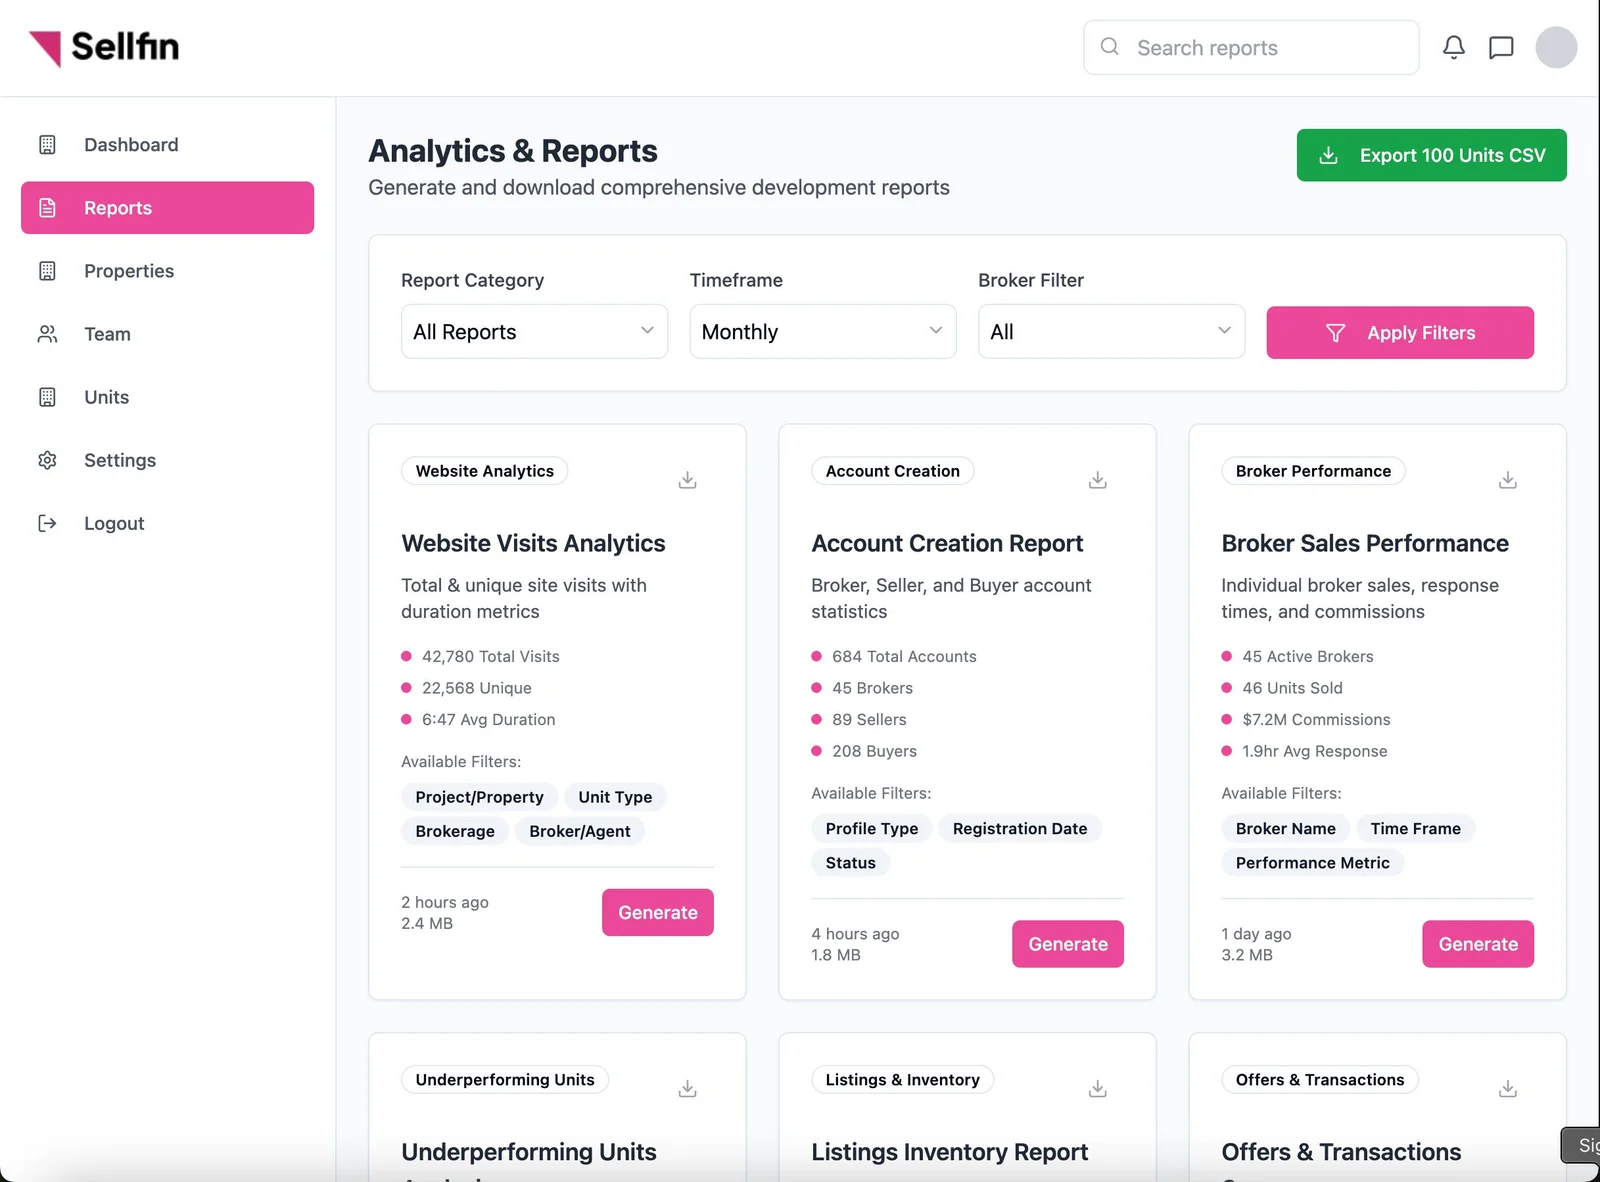
Task: Click Apply Filters button
Action: pos(1400,333)
